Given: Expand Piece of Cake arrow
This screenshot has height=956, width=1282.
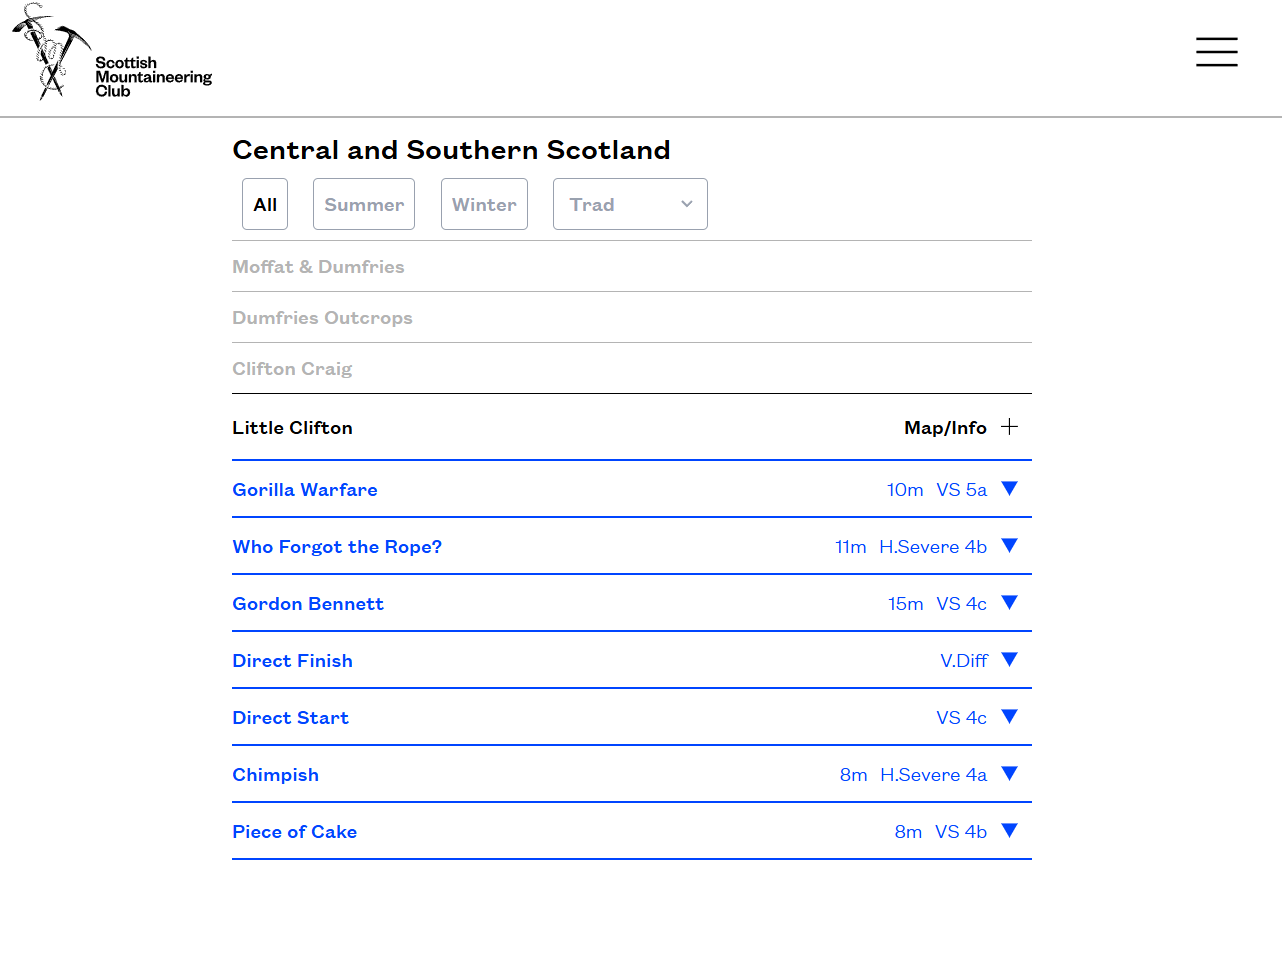Looking at the screenshot, I should point(1009,831).
